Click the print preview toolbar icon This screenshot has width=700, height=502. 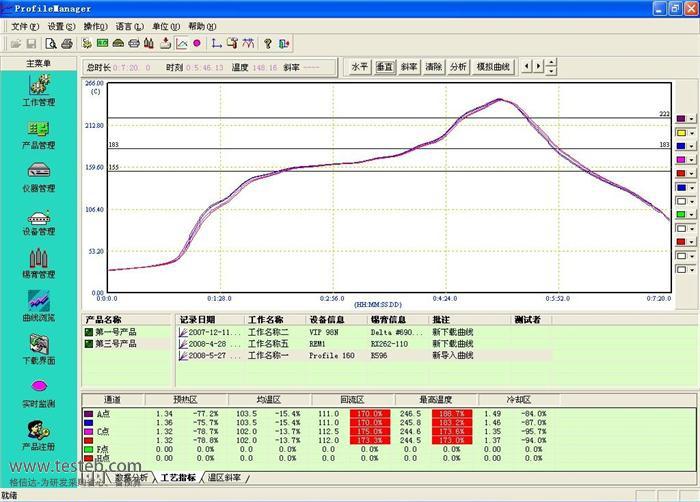[x=51, y=44]
